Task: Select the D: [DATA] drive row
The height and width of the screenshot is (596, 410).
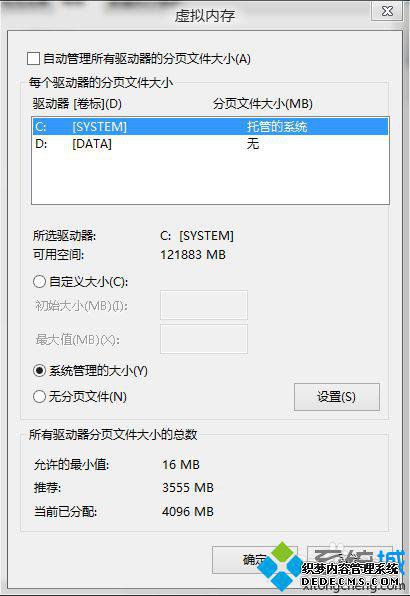Action: [x=210, y=144]
